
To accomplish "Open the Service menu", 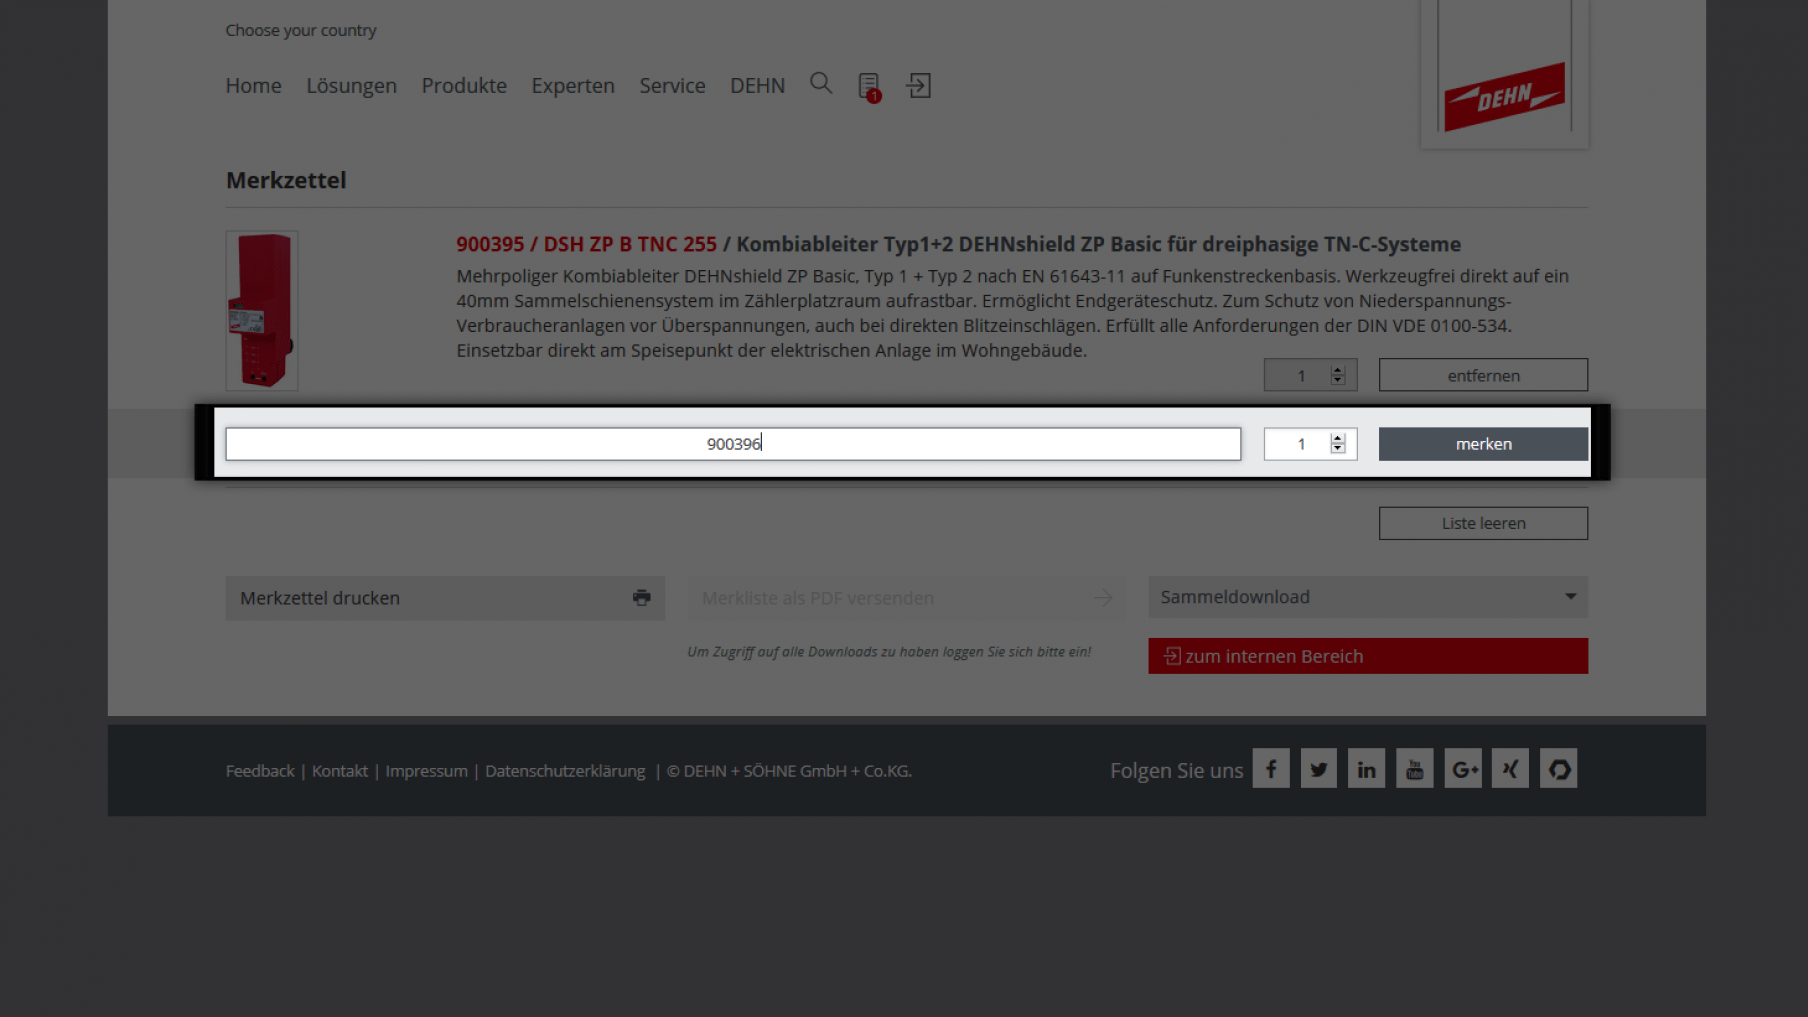I will pos(672,86).
